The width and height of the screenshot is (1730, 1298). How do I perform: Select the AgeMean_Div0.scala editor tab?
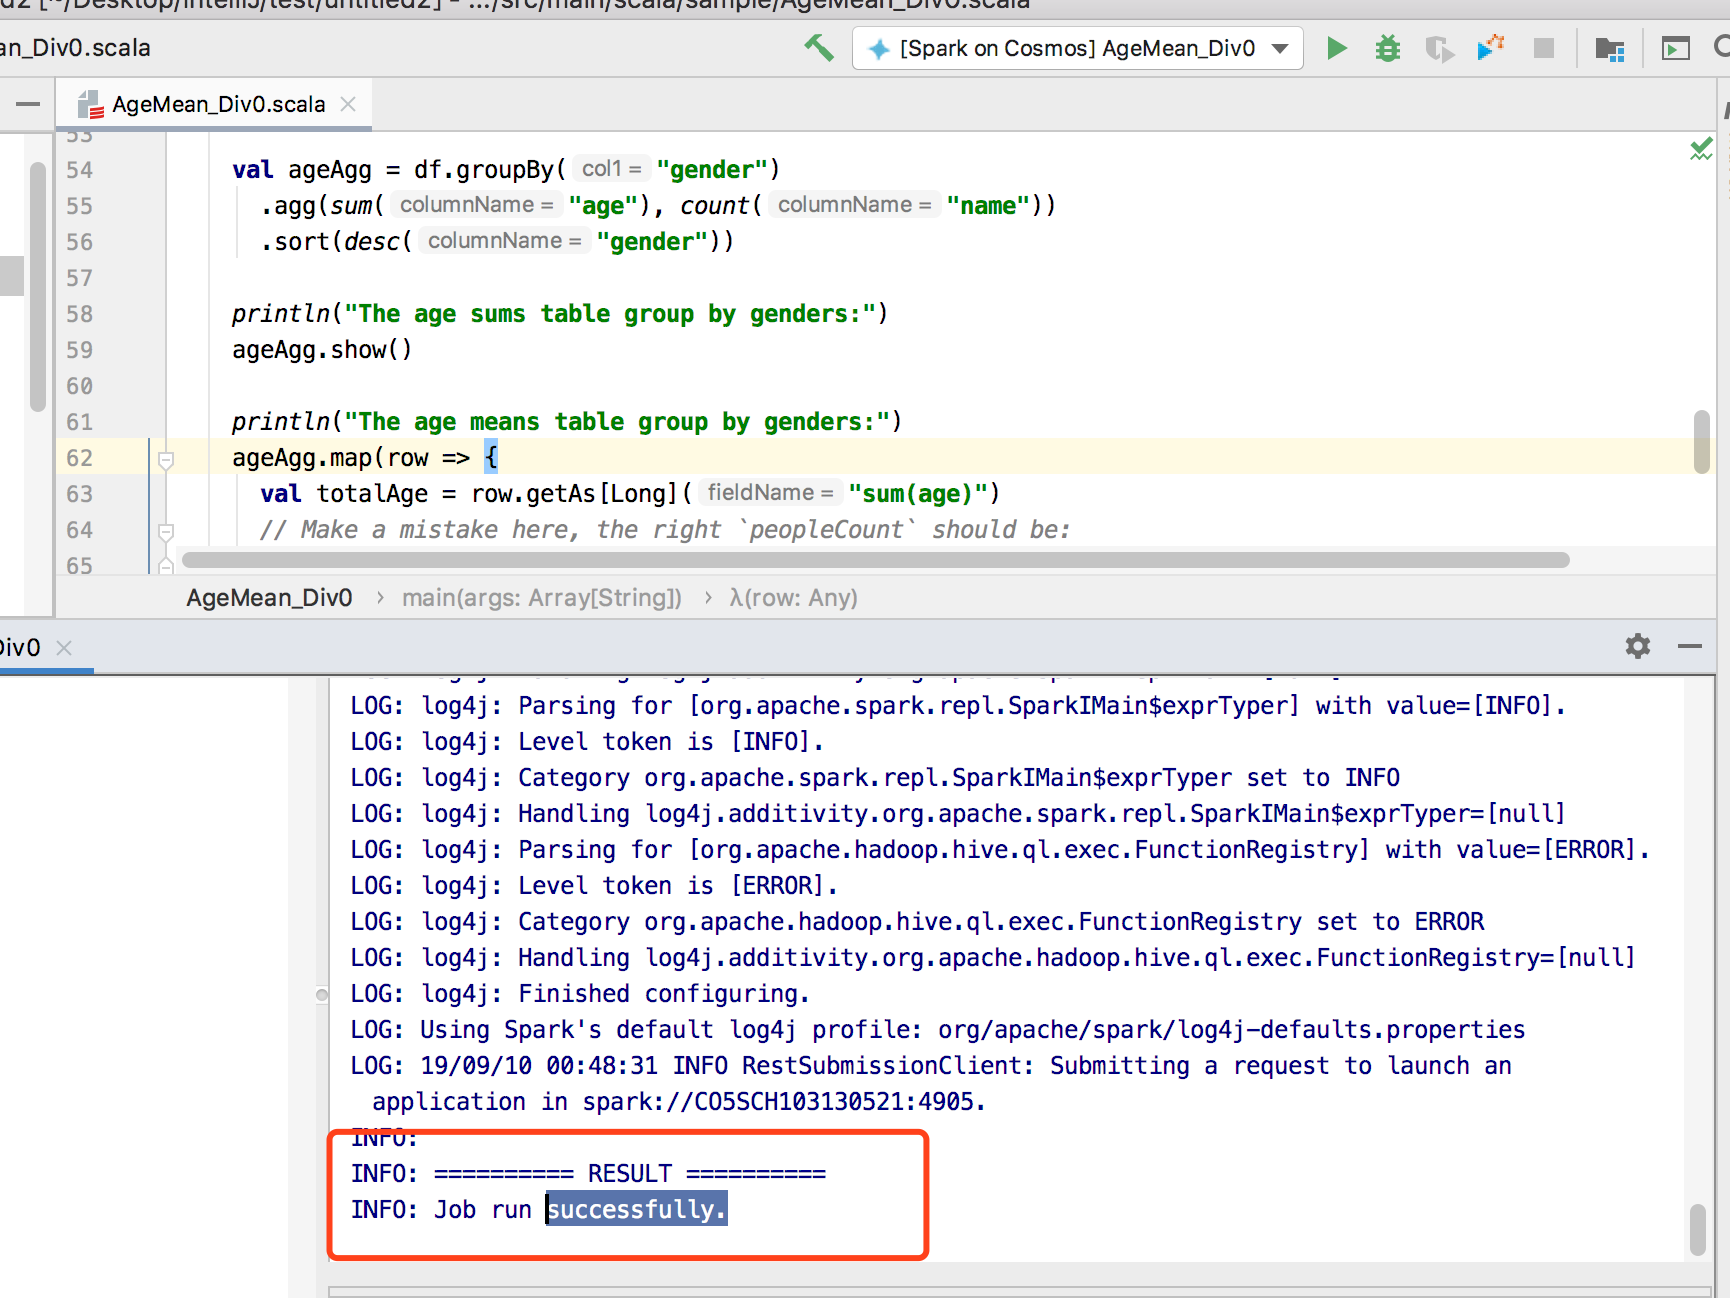pos(210,103)
